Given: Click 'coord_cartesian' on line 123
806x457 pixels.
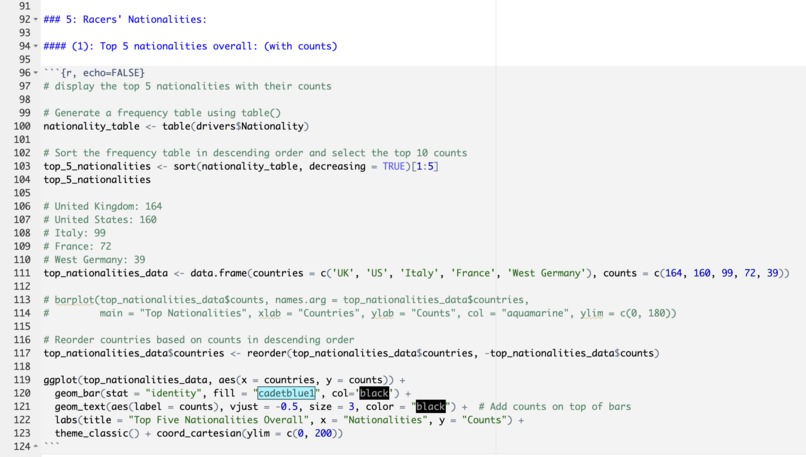Looking at the screenshot, I should click(x=199, y=434).
